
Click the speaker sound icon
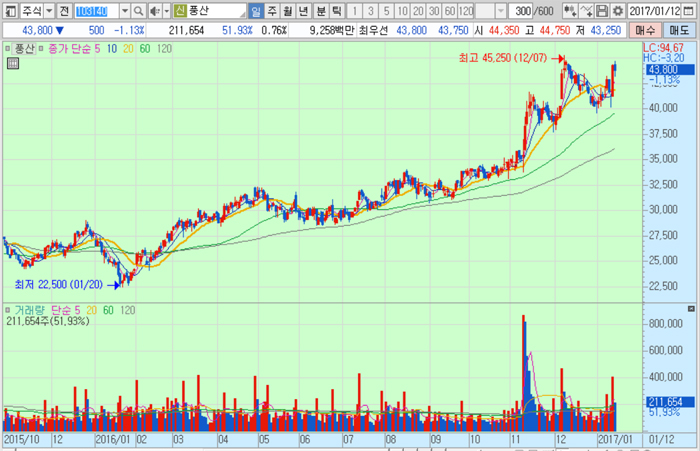[153, 10]
